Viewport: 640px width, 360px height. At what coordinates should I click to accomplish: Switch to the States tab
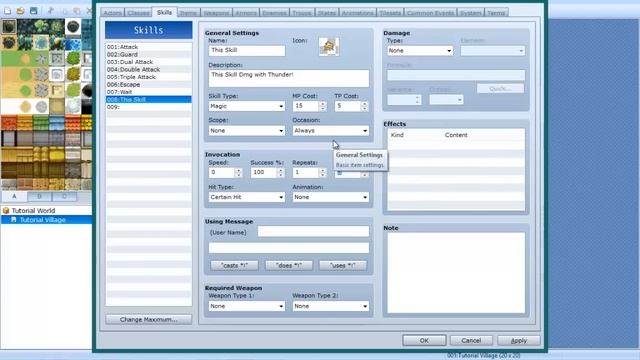[327, 13]
